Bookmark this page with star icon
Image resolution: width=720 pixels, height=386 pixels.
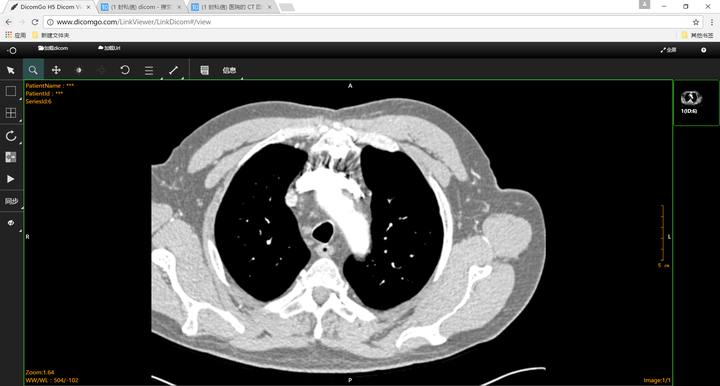pyautogui.click(x=696, y=22)
